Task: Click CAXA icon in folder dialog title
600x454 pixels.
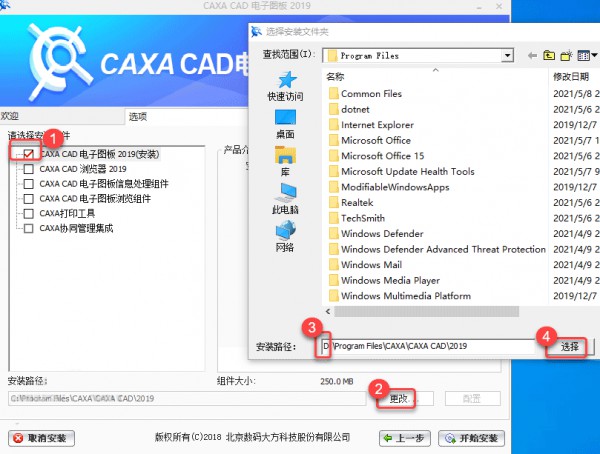Action: pos(256,31)
